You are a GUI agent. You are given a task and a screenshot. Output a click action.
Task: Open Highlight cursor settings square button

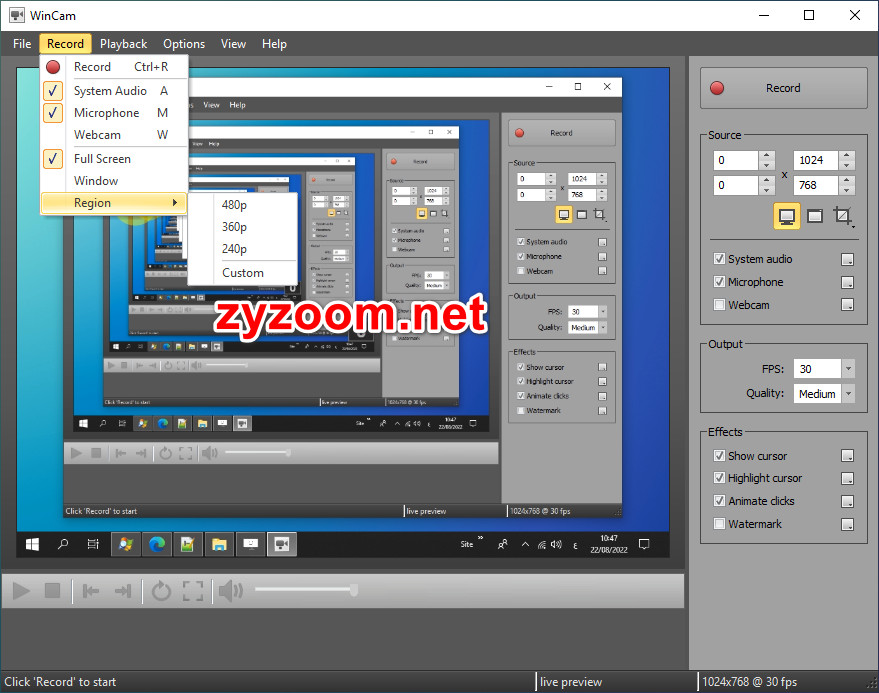[848, 478]
